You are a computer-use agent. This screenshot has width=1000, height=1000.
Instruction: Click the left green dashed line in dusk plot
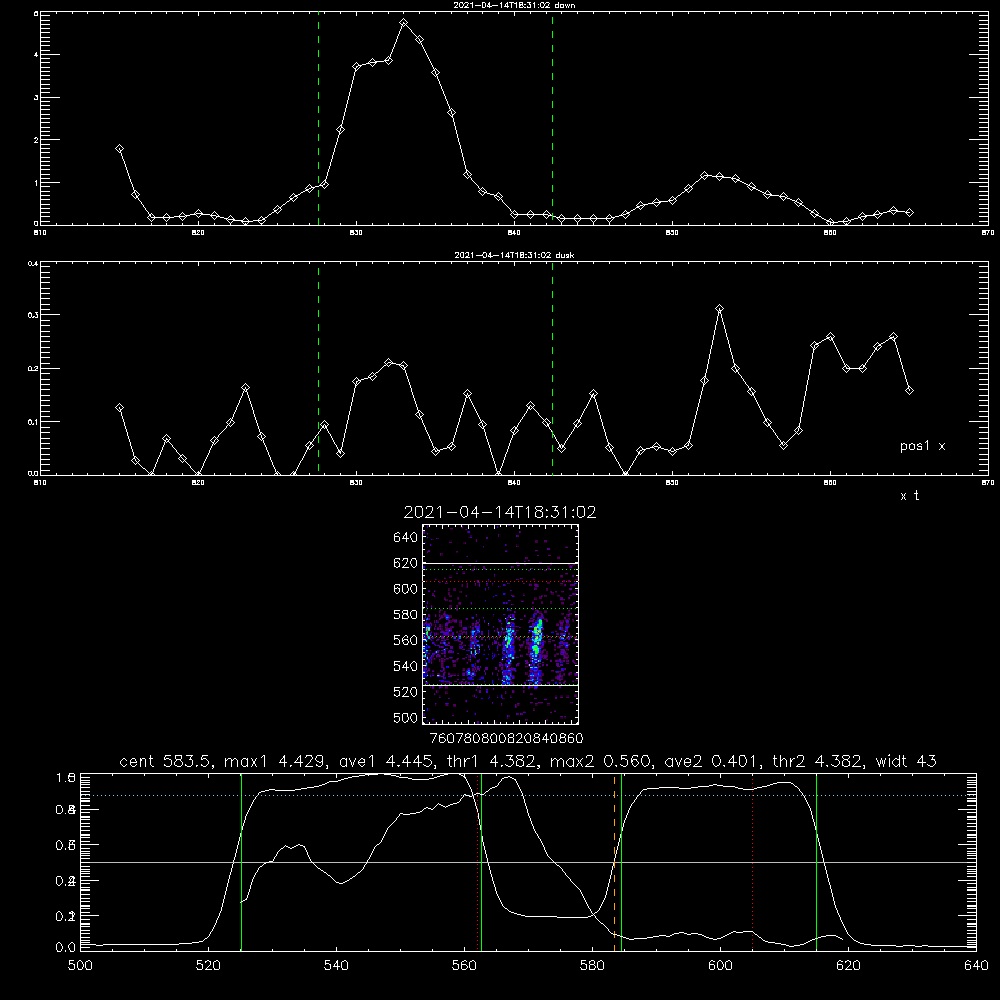click(x=318, y=369)
